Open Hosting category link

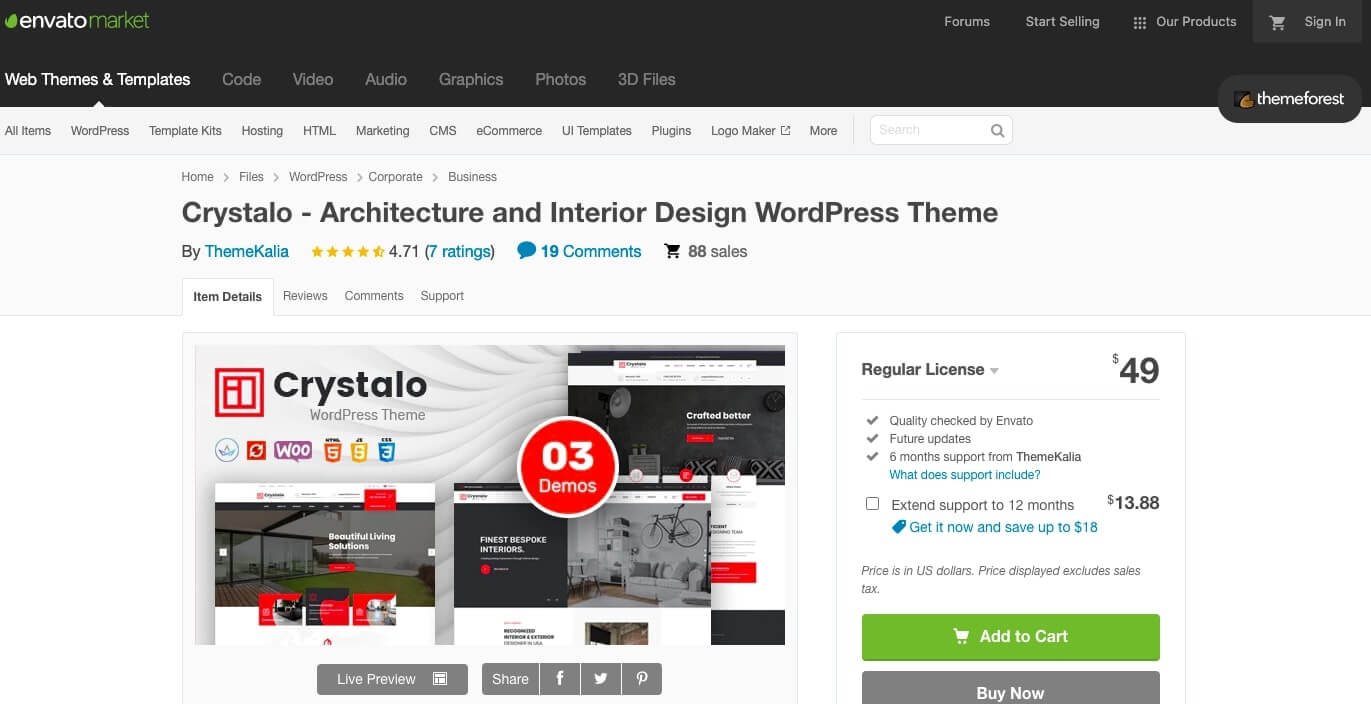coord(262,131)
